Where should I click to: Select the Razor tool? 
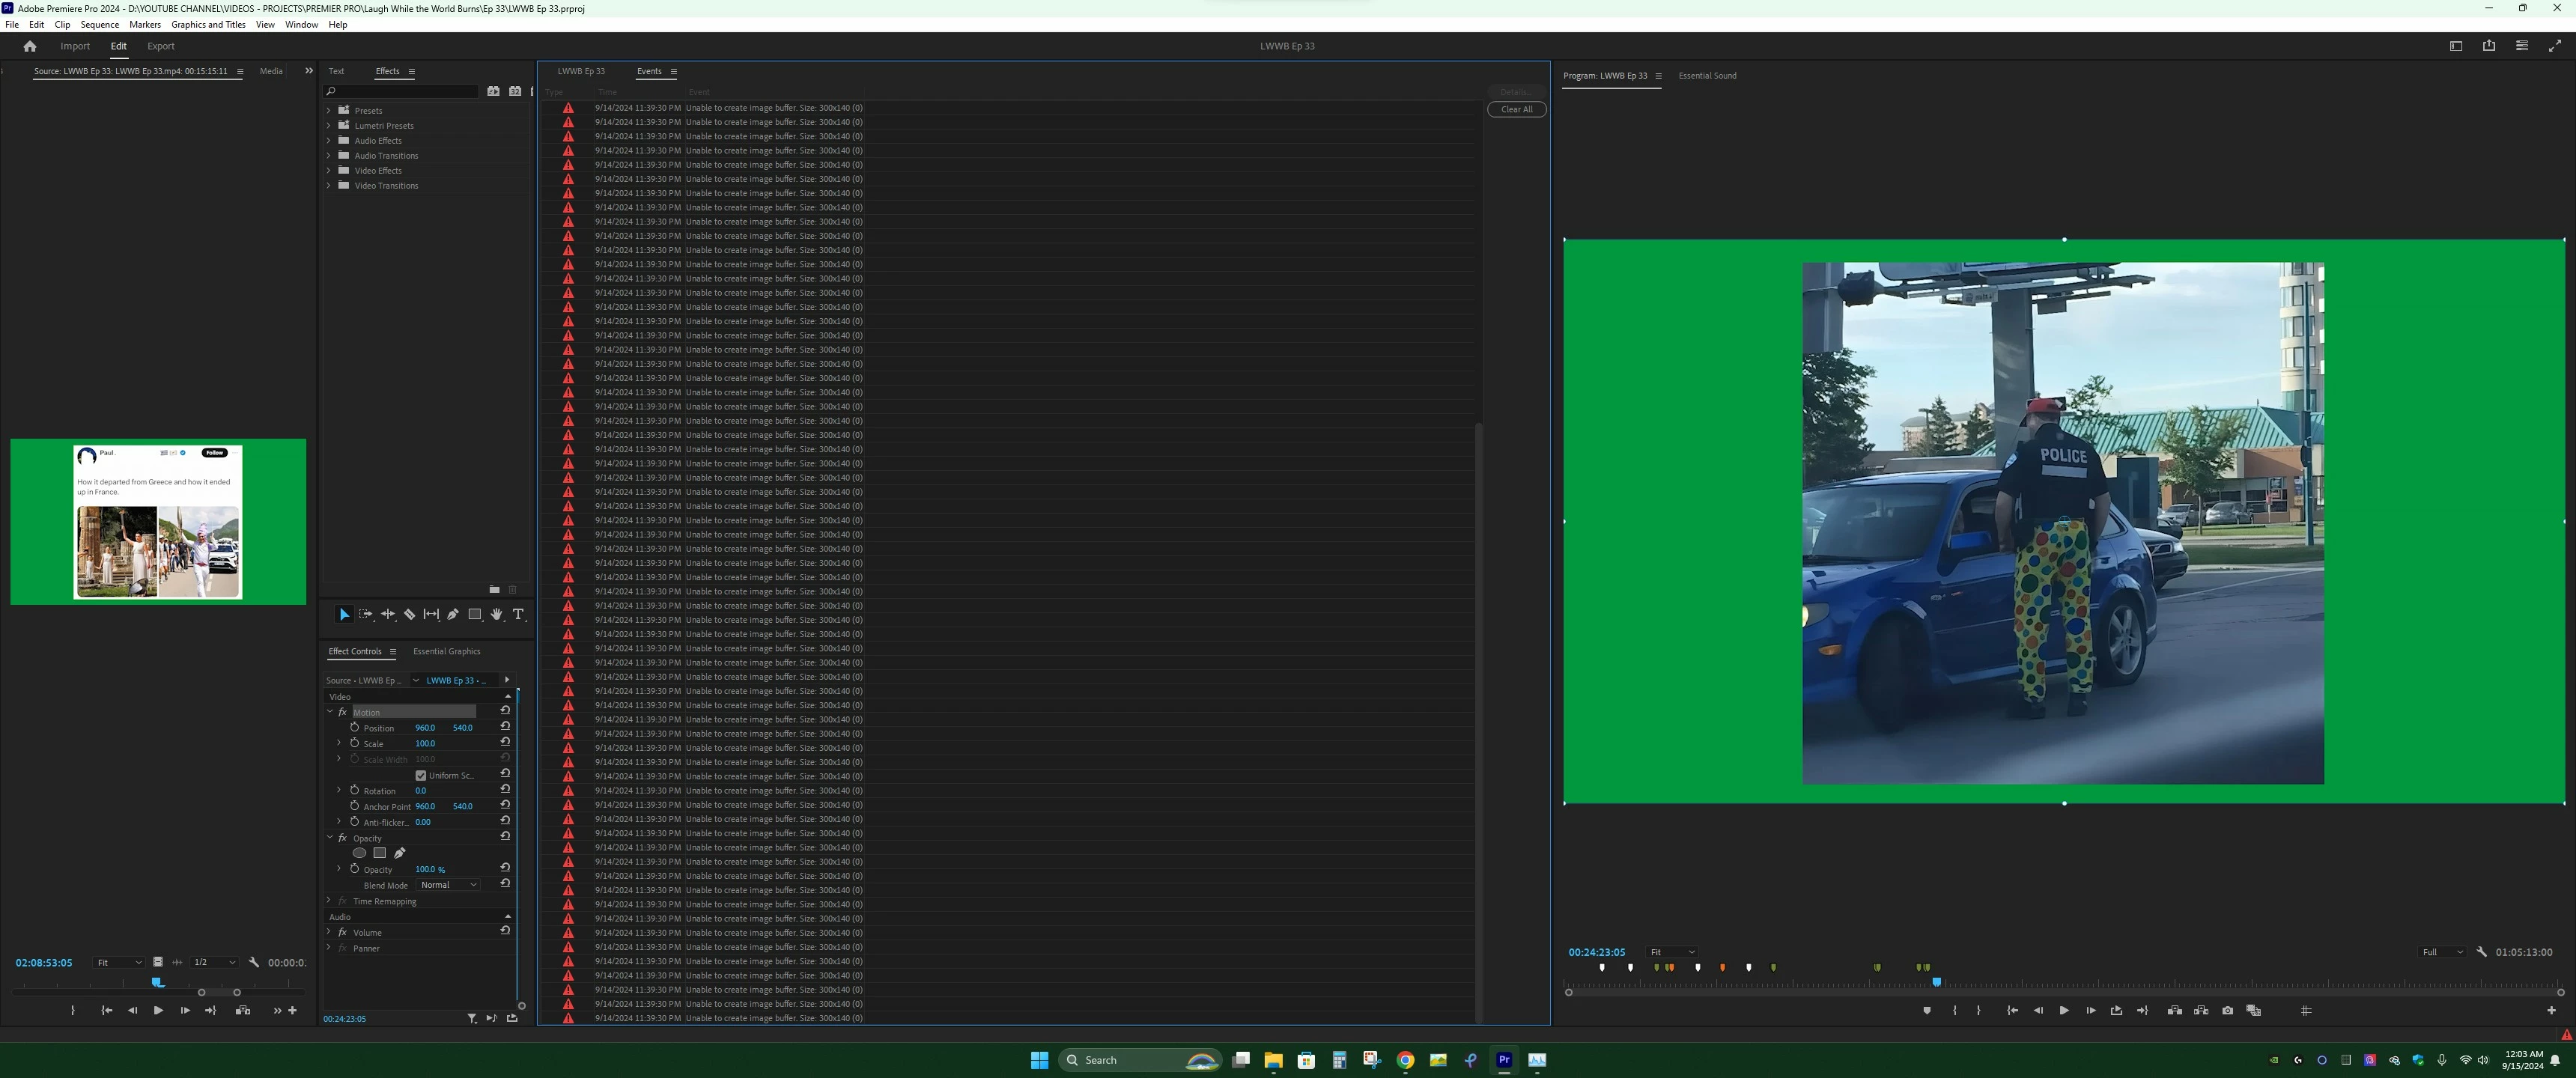pyautogui.click(x=409, y=614)
